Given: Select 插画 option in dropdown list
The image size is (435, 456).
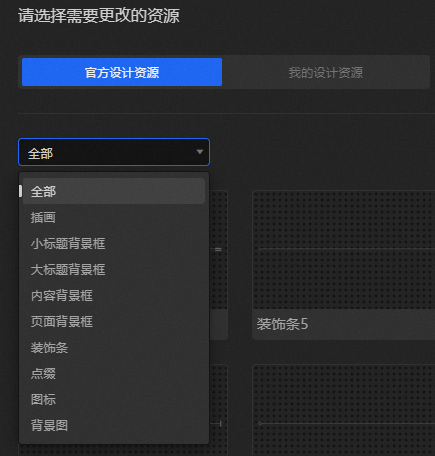Looking at the screenshot, I should click(114, 217).
